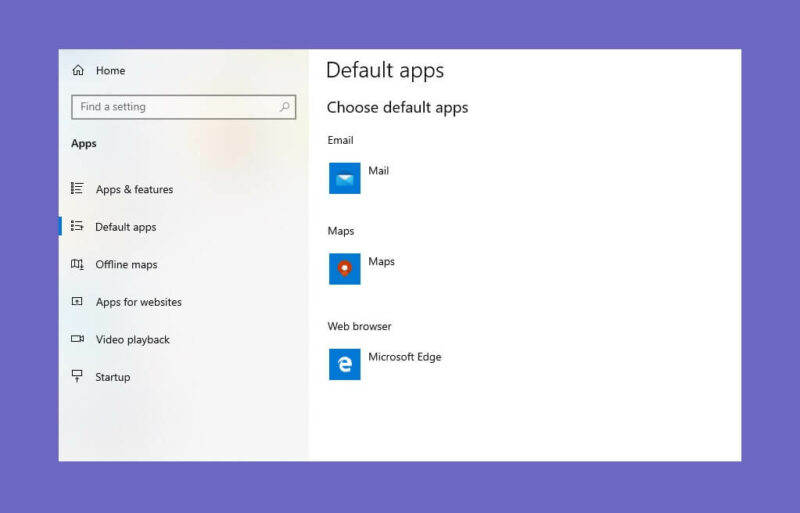
Task: Click the blue Mail app icon
Action: pyautogui.click(x=344, y=178)
